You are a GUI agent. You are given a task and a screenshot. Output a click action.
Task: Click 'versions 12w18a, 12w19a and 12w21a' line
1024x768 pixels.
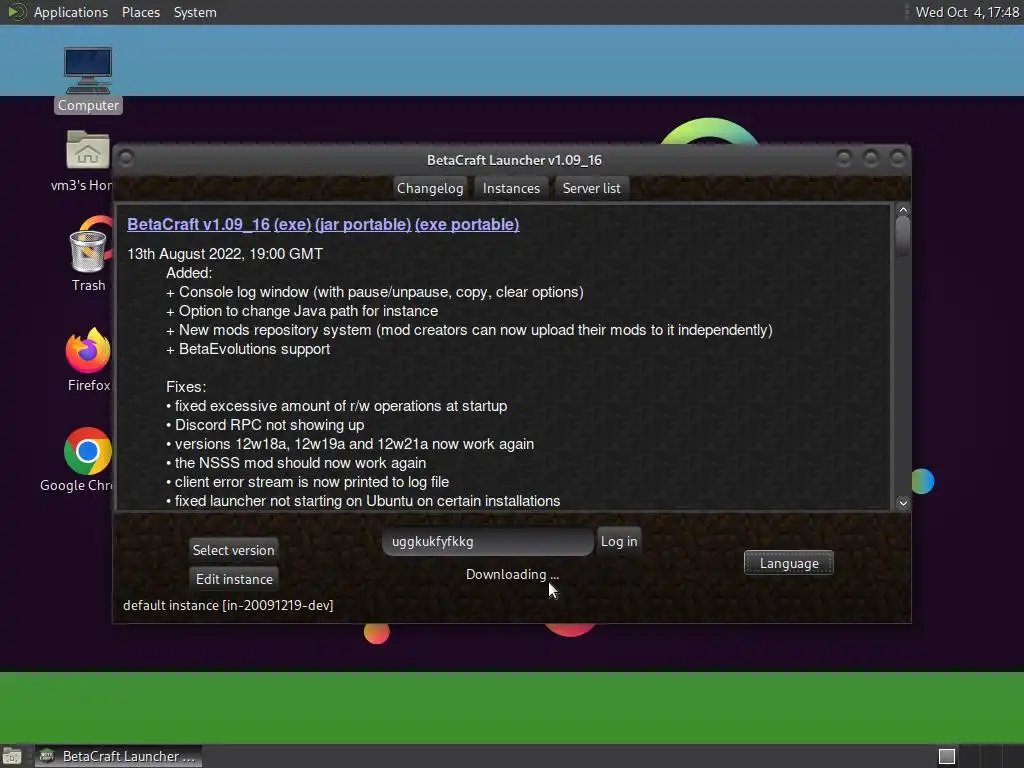coord(350,444)
